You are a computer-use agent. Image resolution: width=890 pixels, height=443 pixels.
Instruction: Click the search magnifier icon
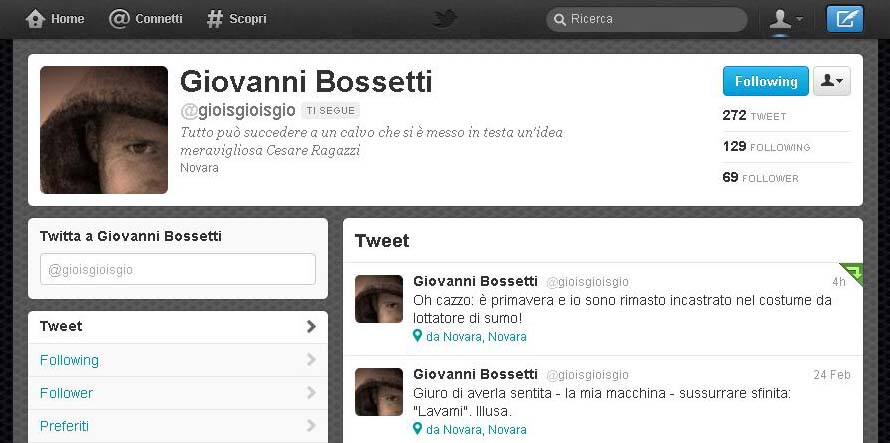(x=560, y=20)
